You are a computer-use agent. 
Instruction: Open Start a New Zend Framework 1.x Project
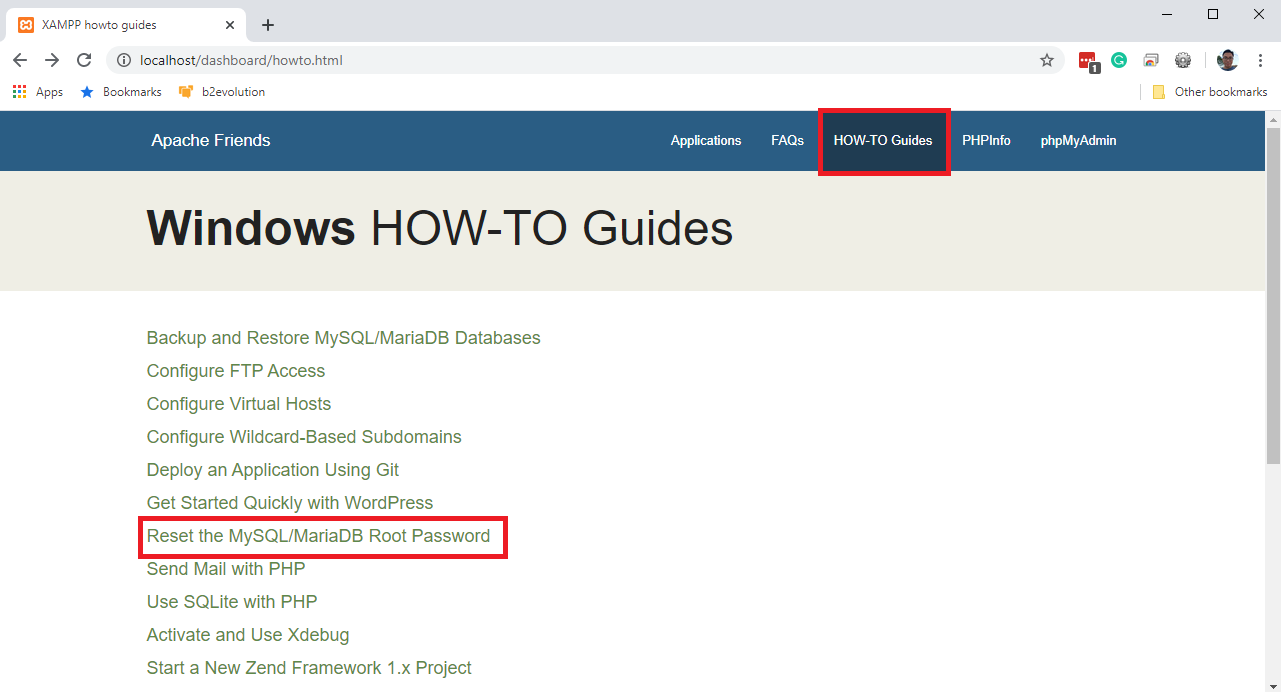(x=309, y=668)
